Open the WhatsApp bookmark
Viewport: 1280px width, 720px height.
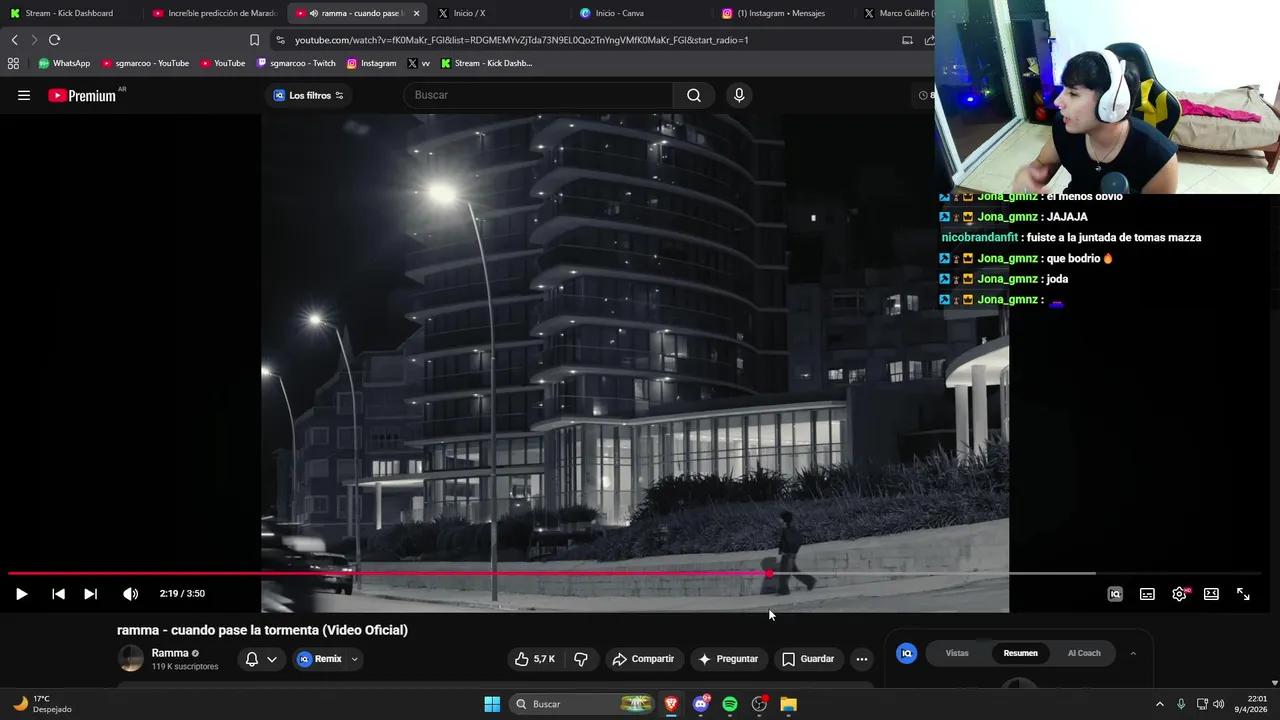64,63
